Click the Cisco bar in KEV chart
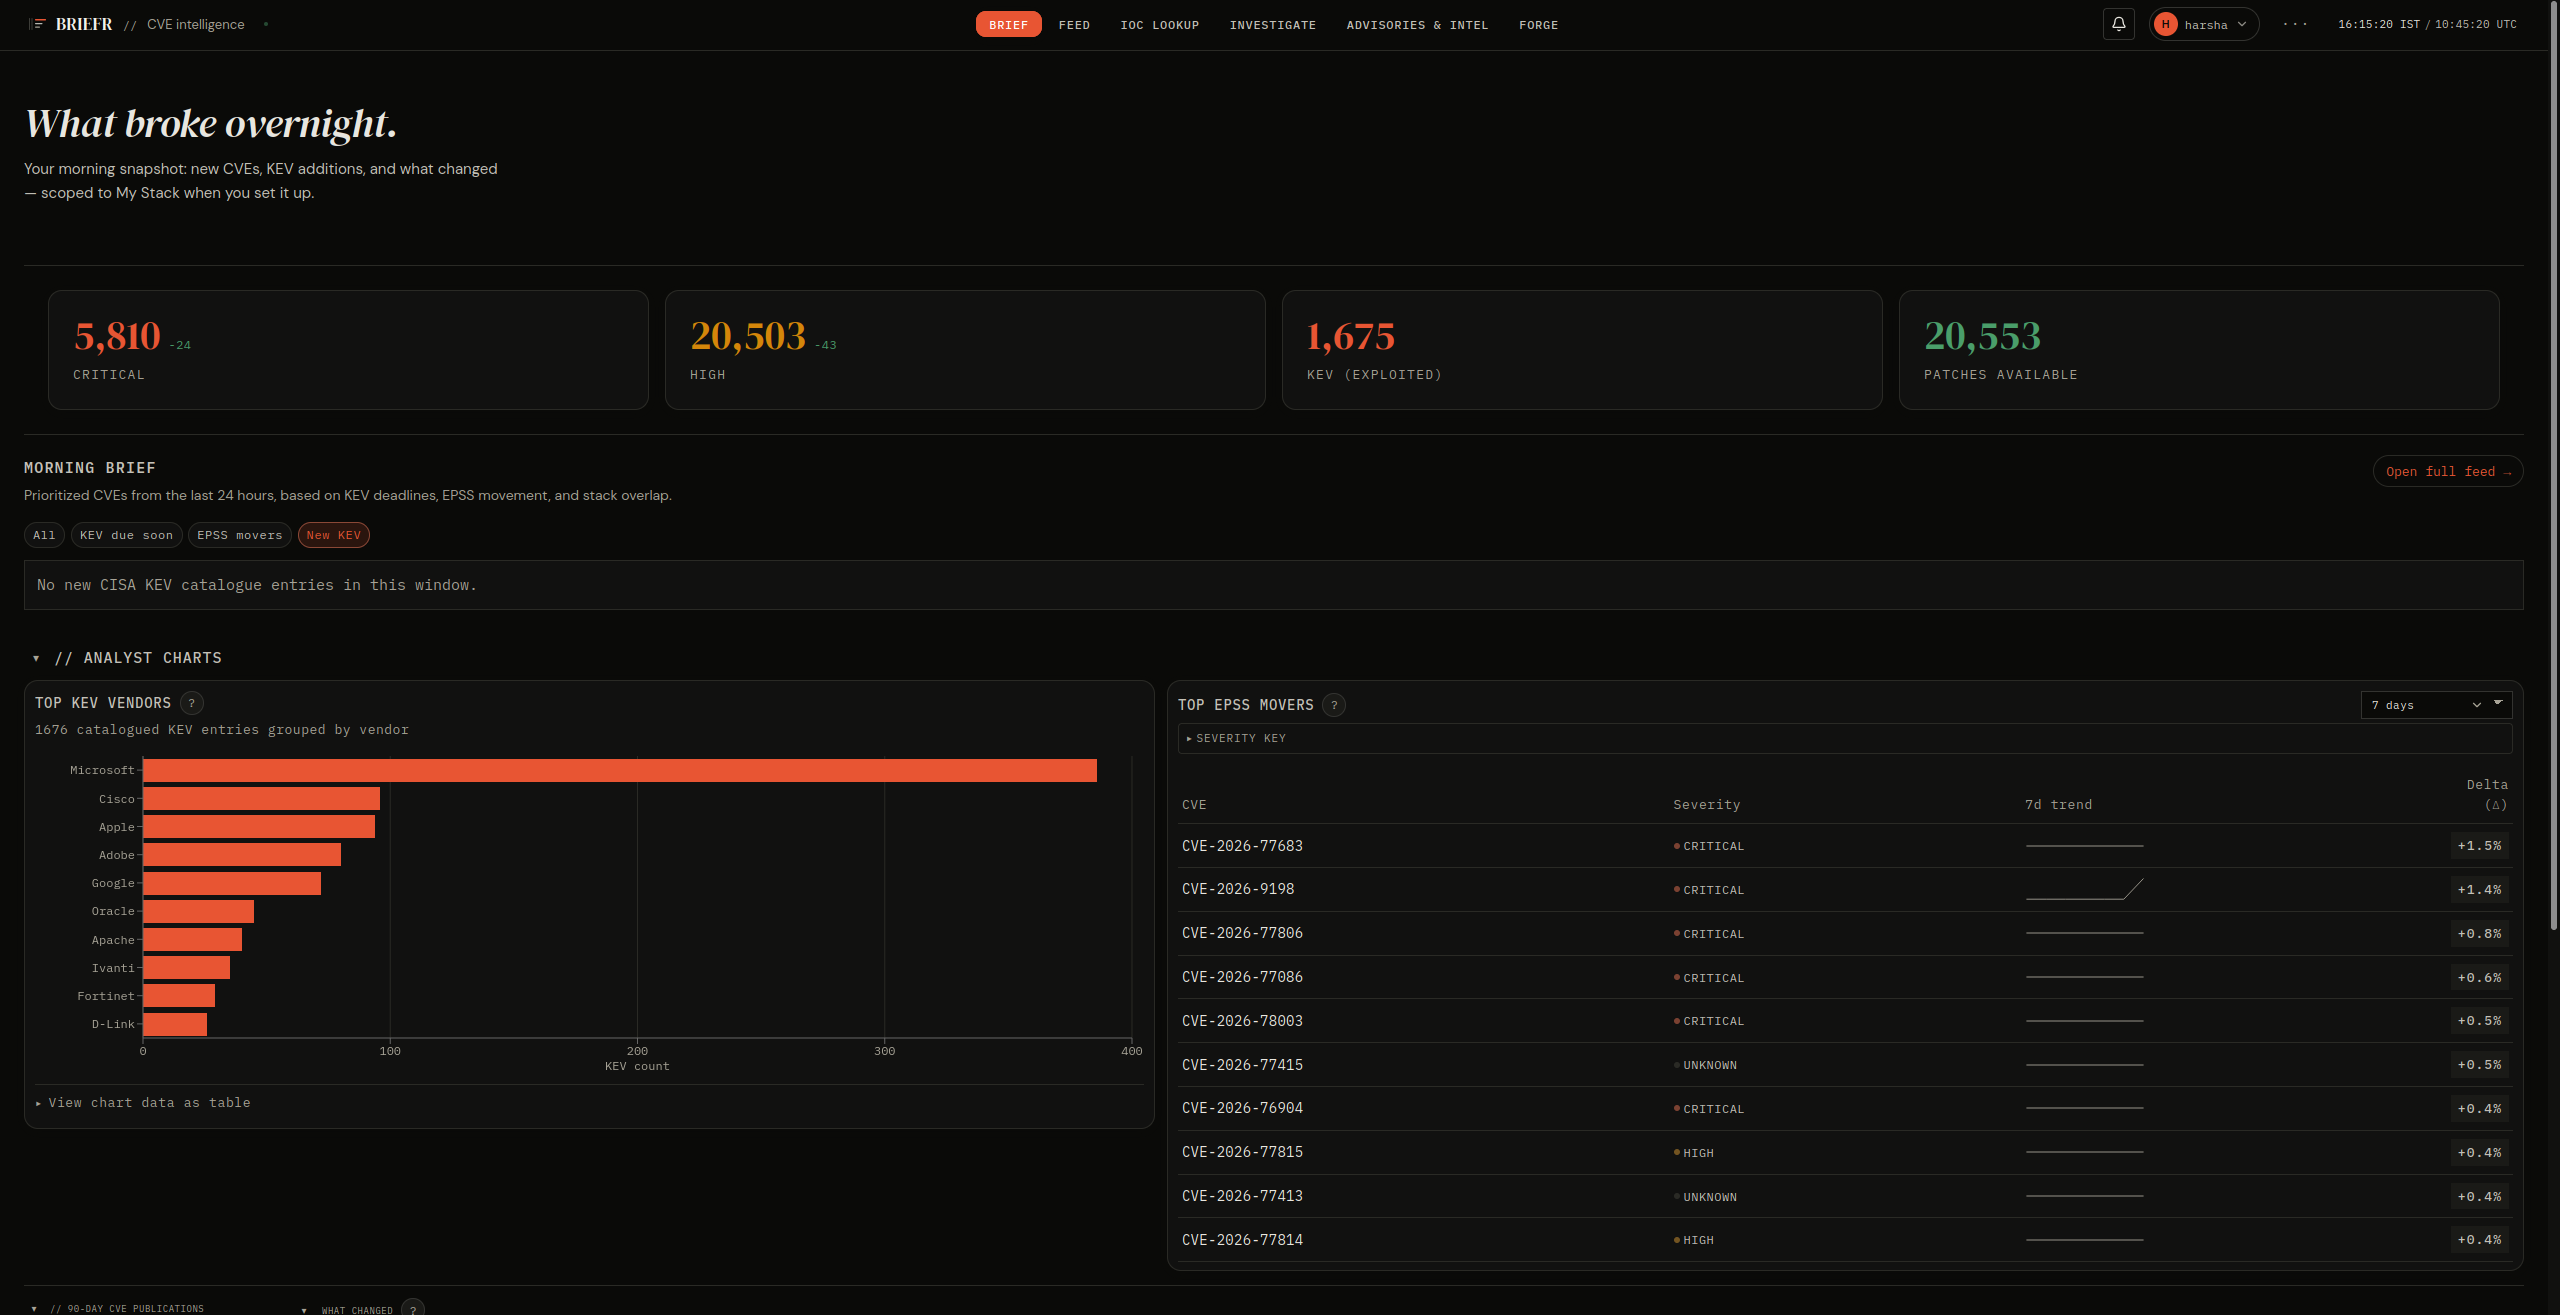This screenshot has width=2560, height=1315. (x=261, y=798)
